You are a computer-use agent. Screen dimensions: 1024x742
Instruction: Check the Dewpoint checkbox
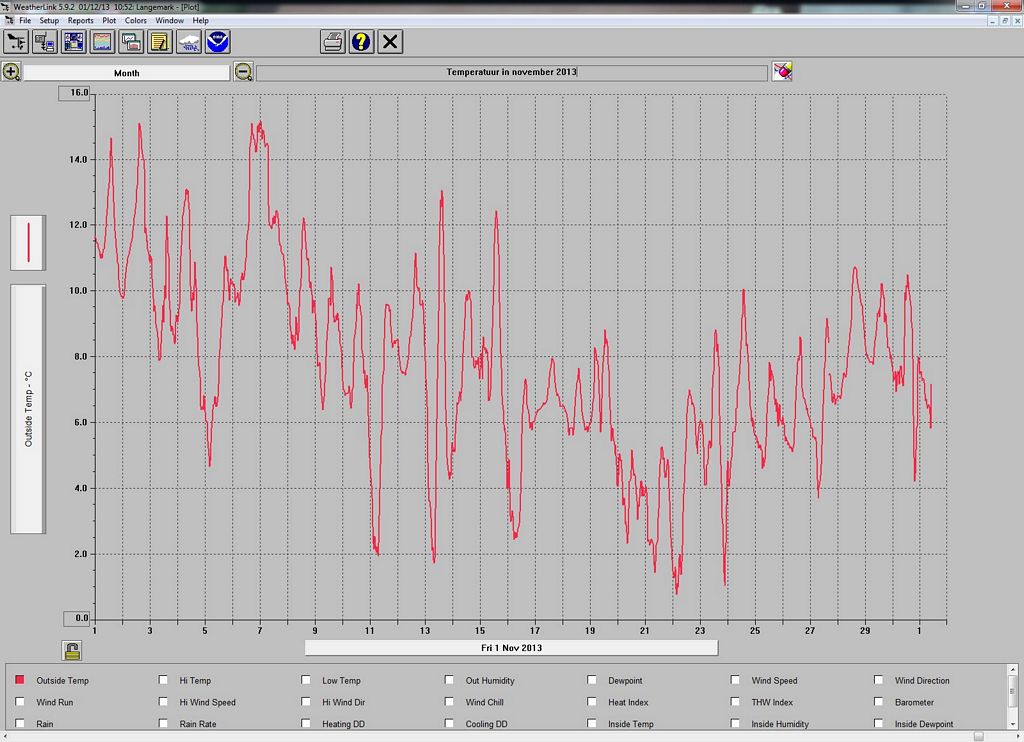coord(592,680)
